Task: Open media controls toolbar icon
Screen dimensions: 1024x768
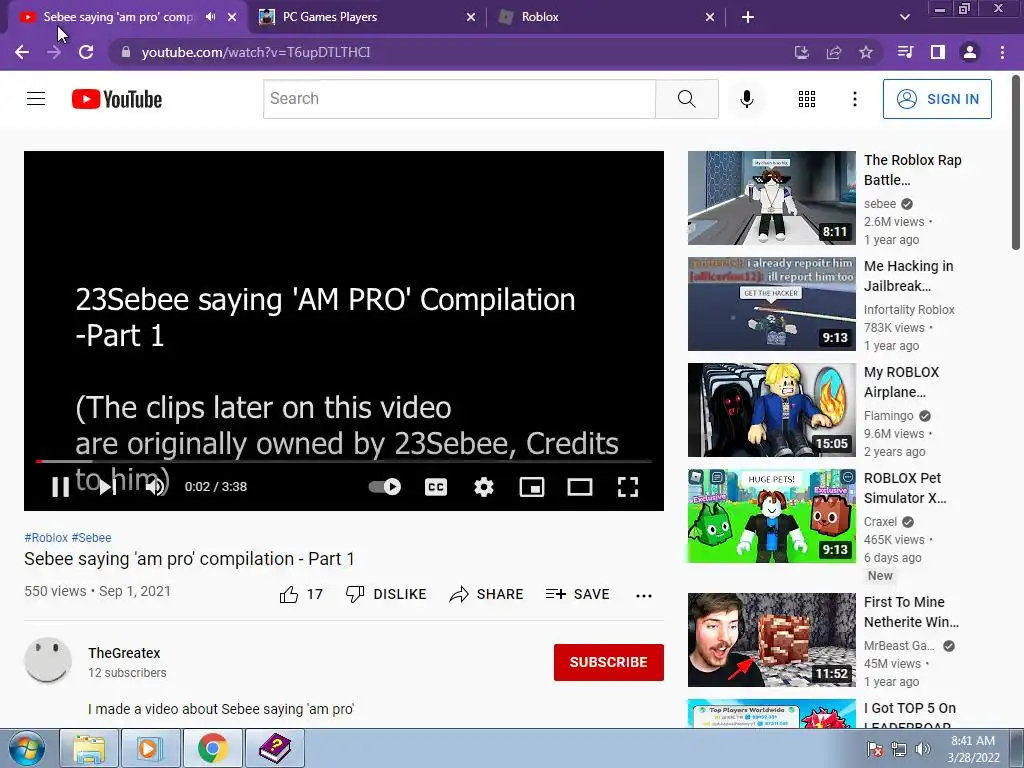Action: [x=905, y=52]
